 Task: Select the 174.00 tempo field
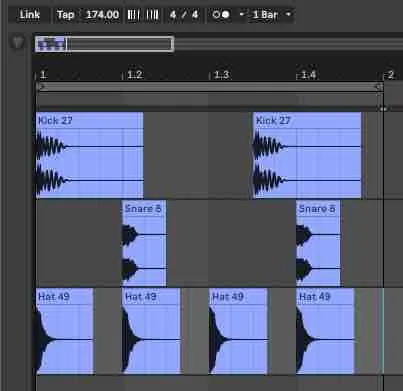[102, 15]
